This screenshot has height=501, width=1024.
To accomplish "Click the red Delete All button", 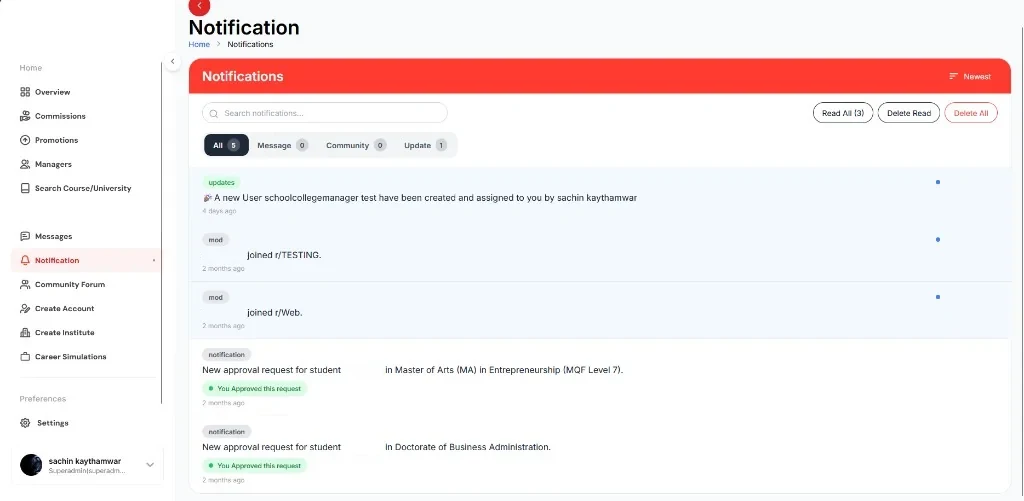I will click(x=970, y=113).
